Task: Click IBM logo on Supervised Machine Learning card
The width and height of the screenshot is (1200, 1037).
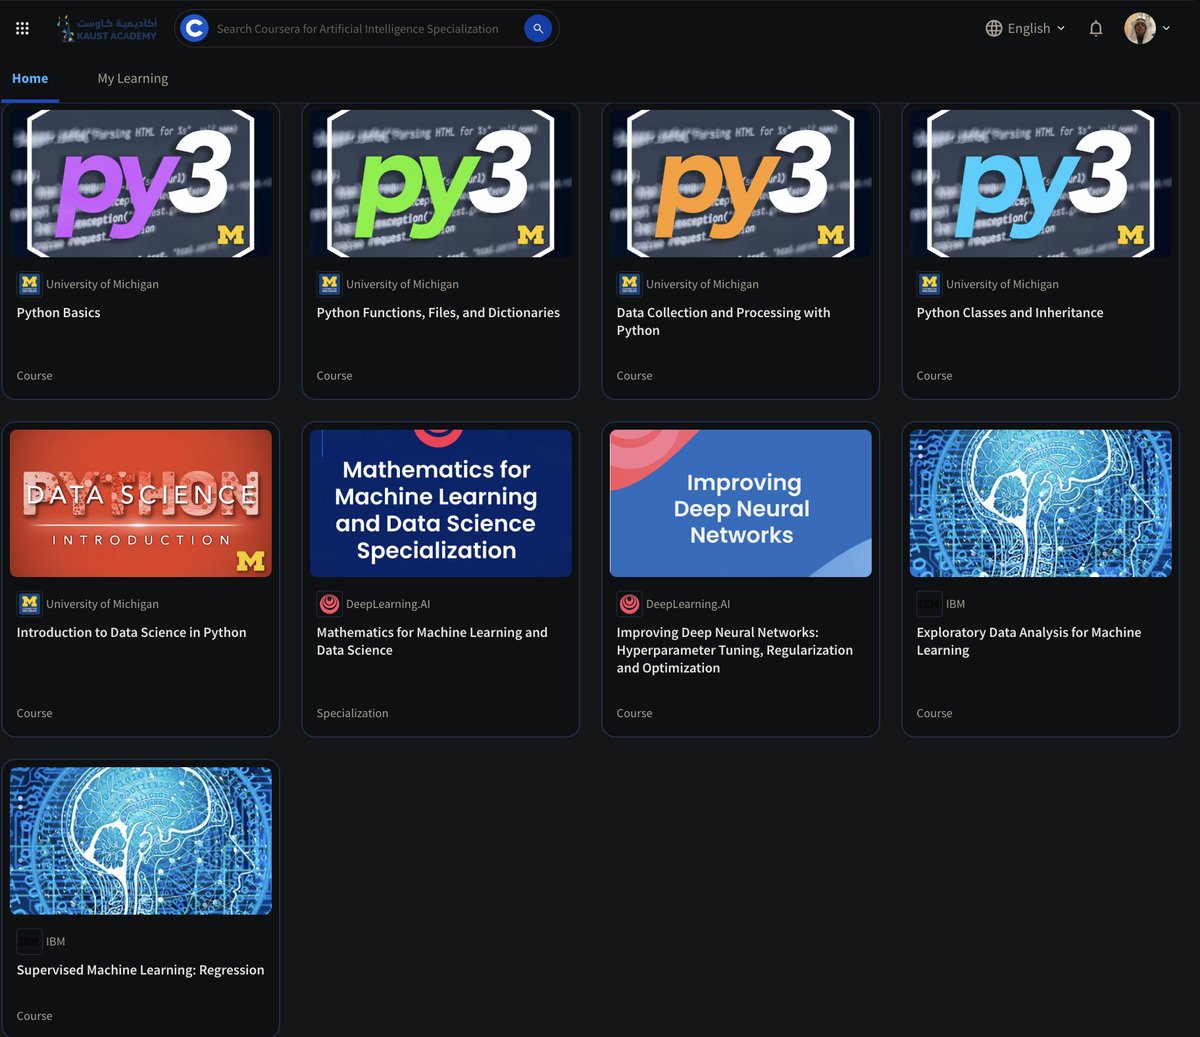Action: [x=29, y=941]
